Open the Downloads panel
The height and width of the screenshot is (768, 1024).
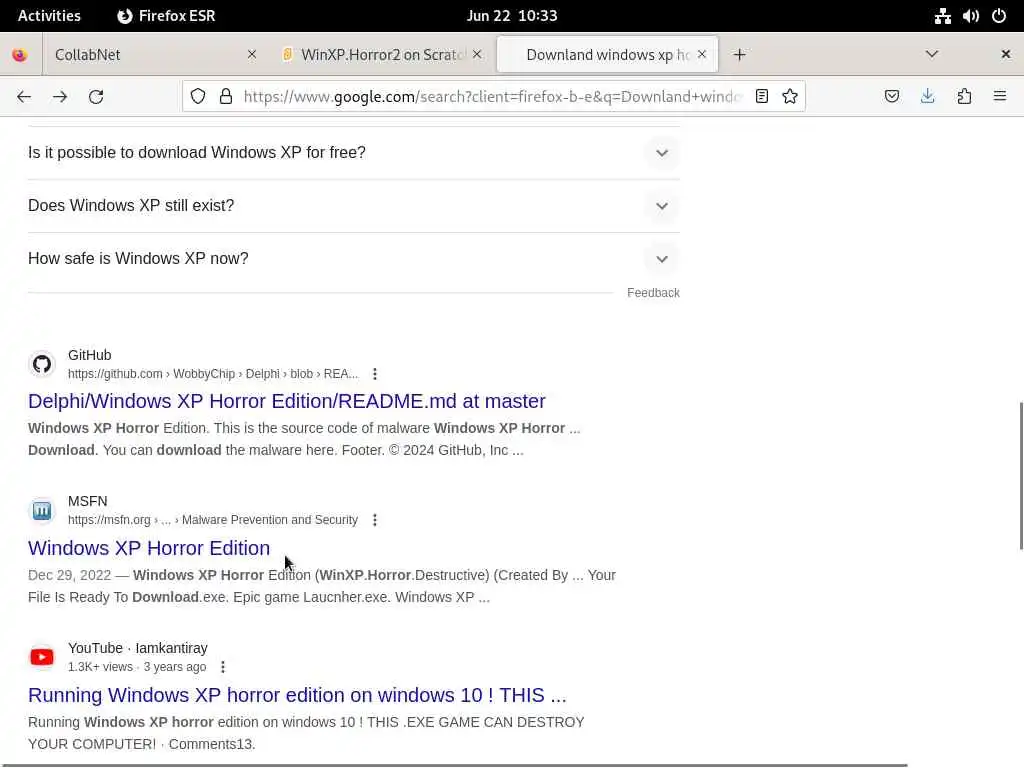click(x=927, y=97)
